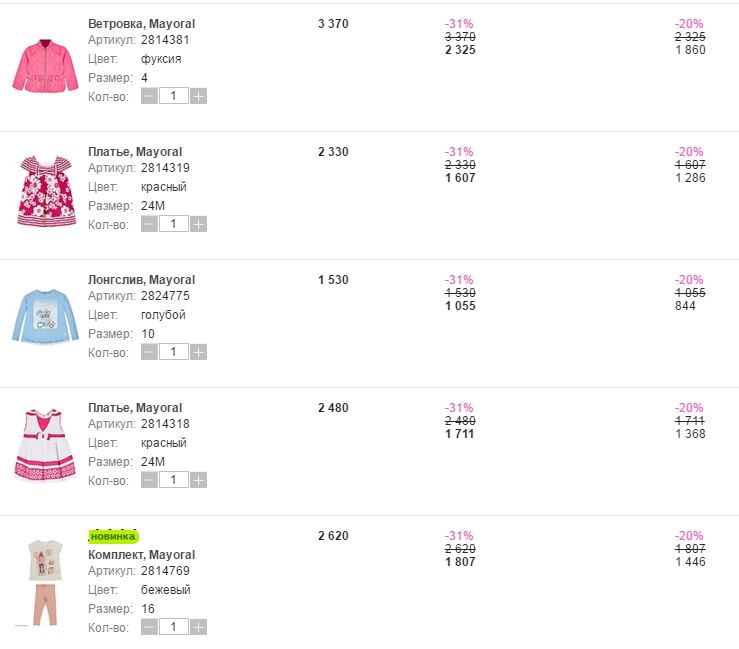Open the Комплект, Mayoral product link
The image size is (739, 649).
(x=141, y=555)
